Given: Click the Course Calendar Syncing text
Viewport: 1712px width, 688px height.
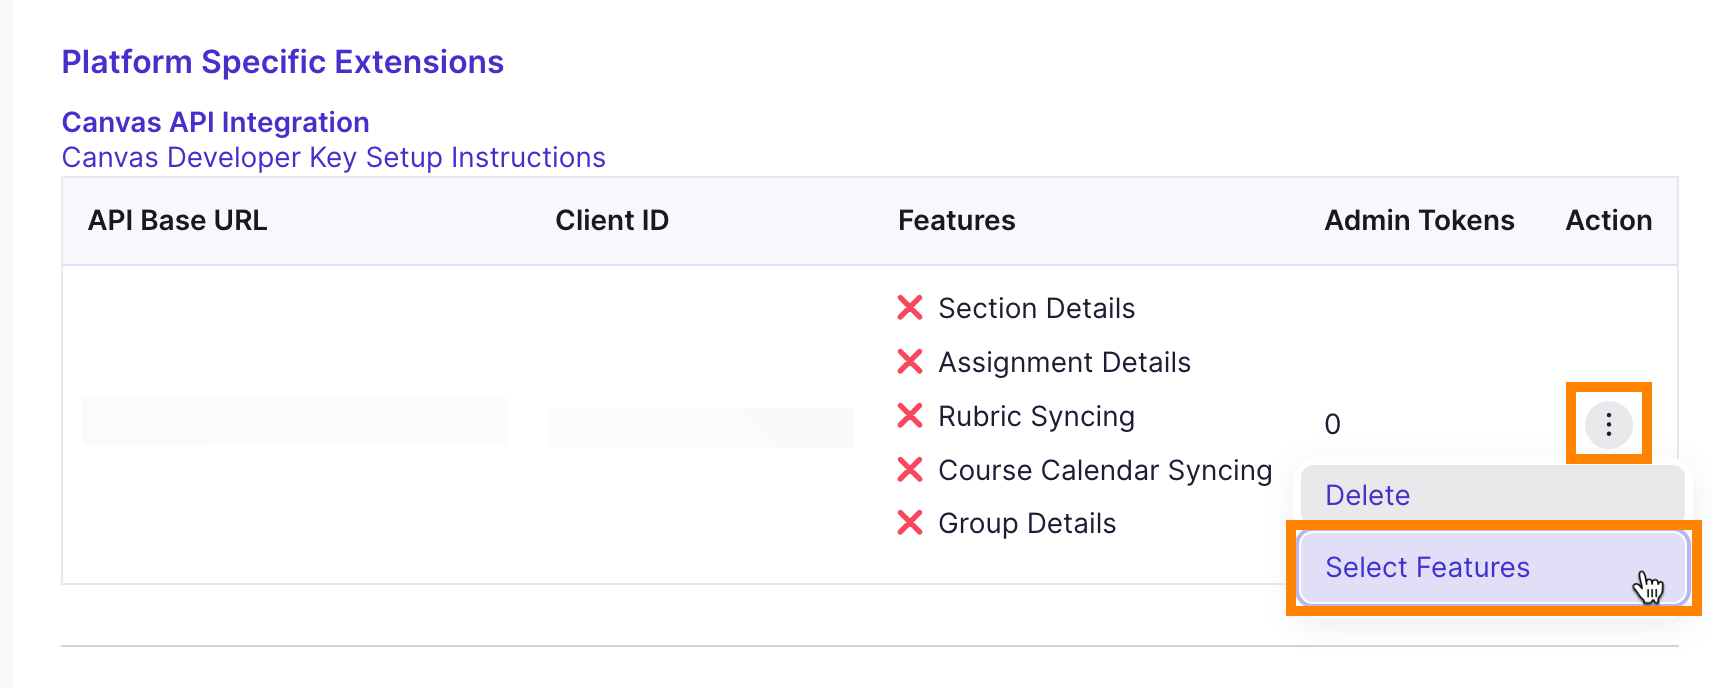Looking at the screenshot, I should (1105, 470).
